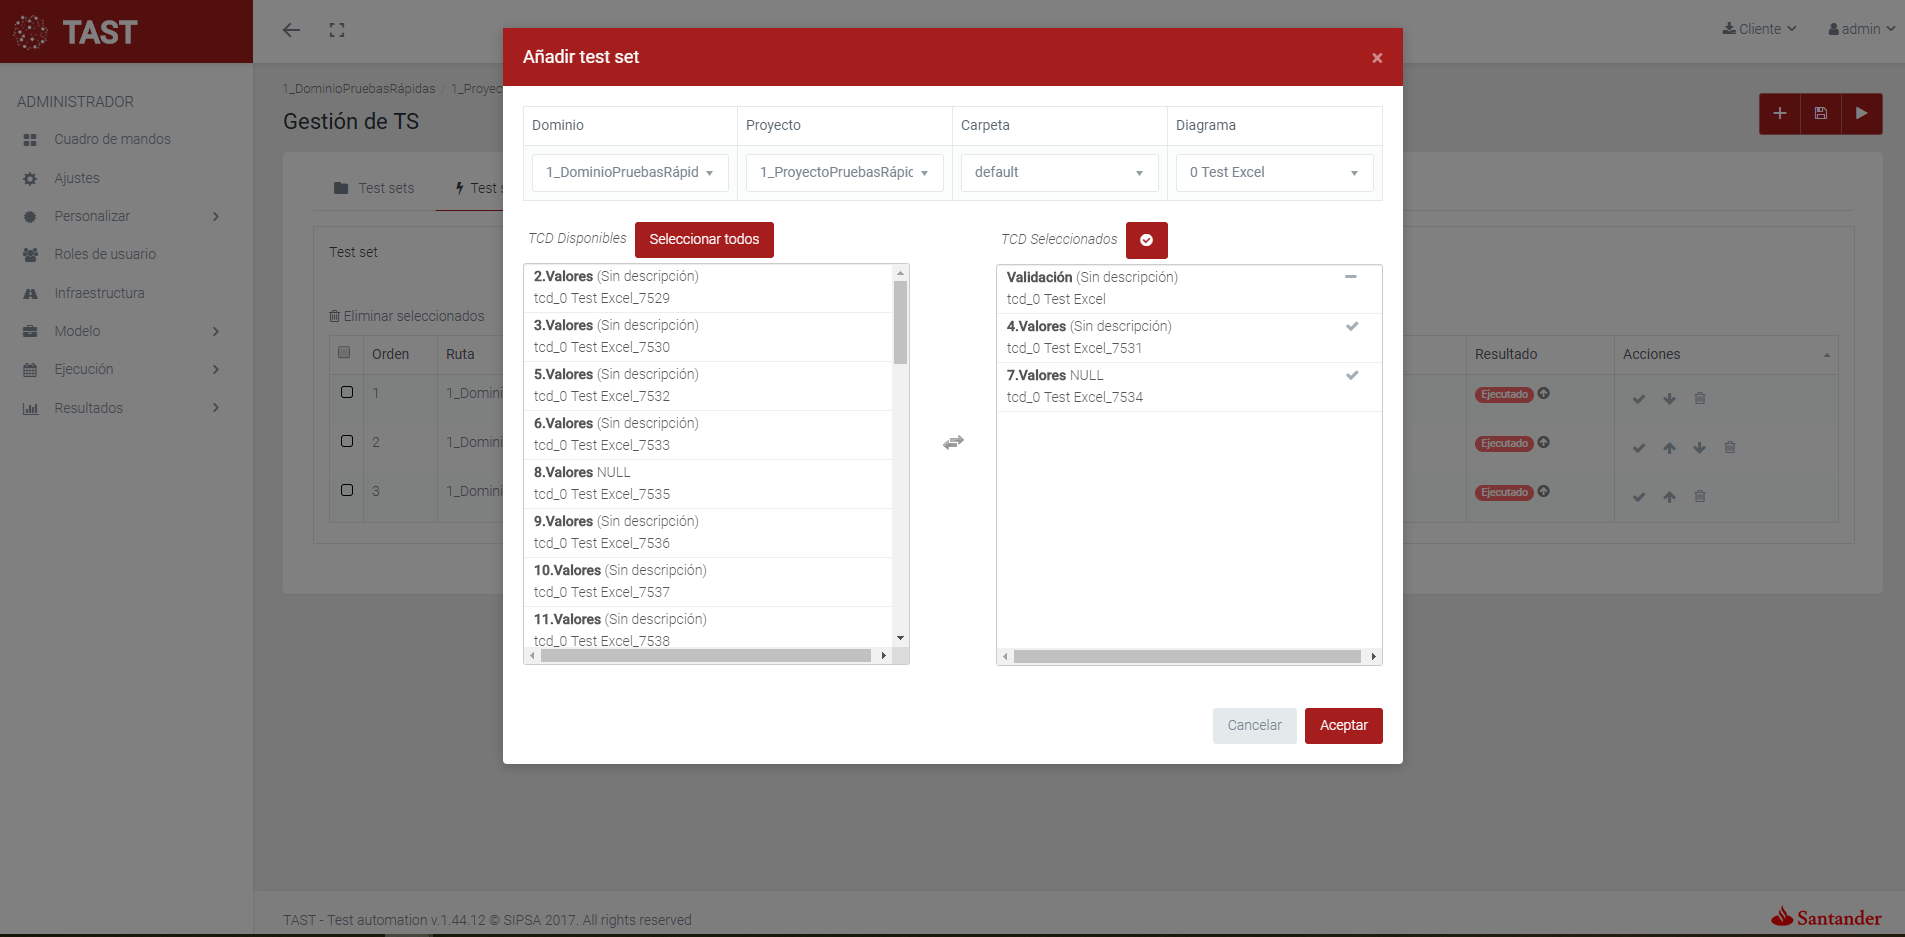Image resolution: width=1905 pixels, height=937 pixels.
Task: Click the checkmark icon on the 7.Valores item
Action: click(x=1351, y=375)
